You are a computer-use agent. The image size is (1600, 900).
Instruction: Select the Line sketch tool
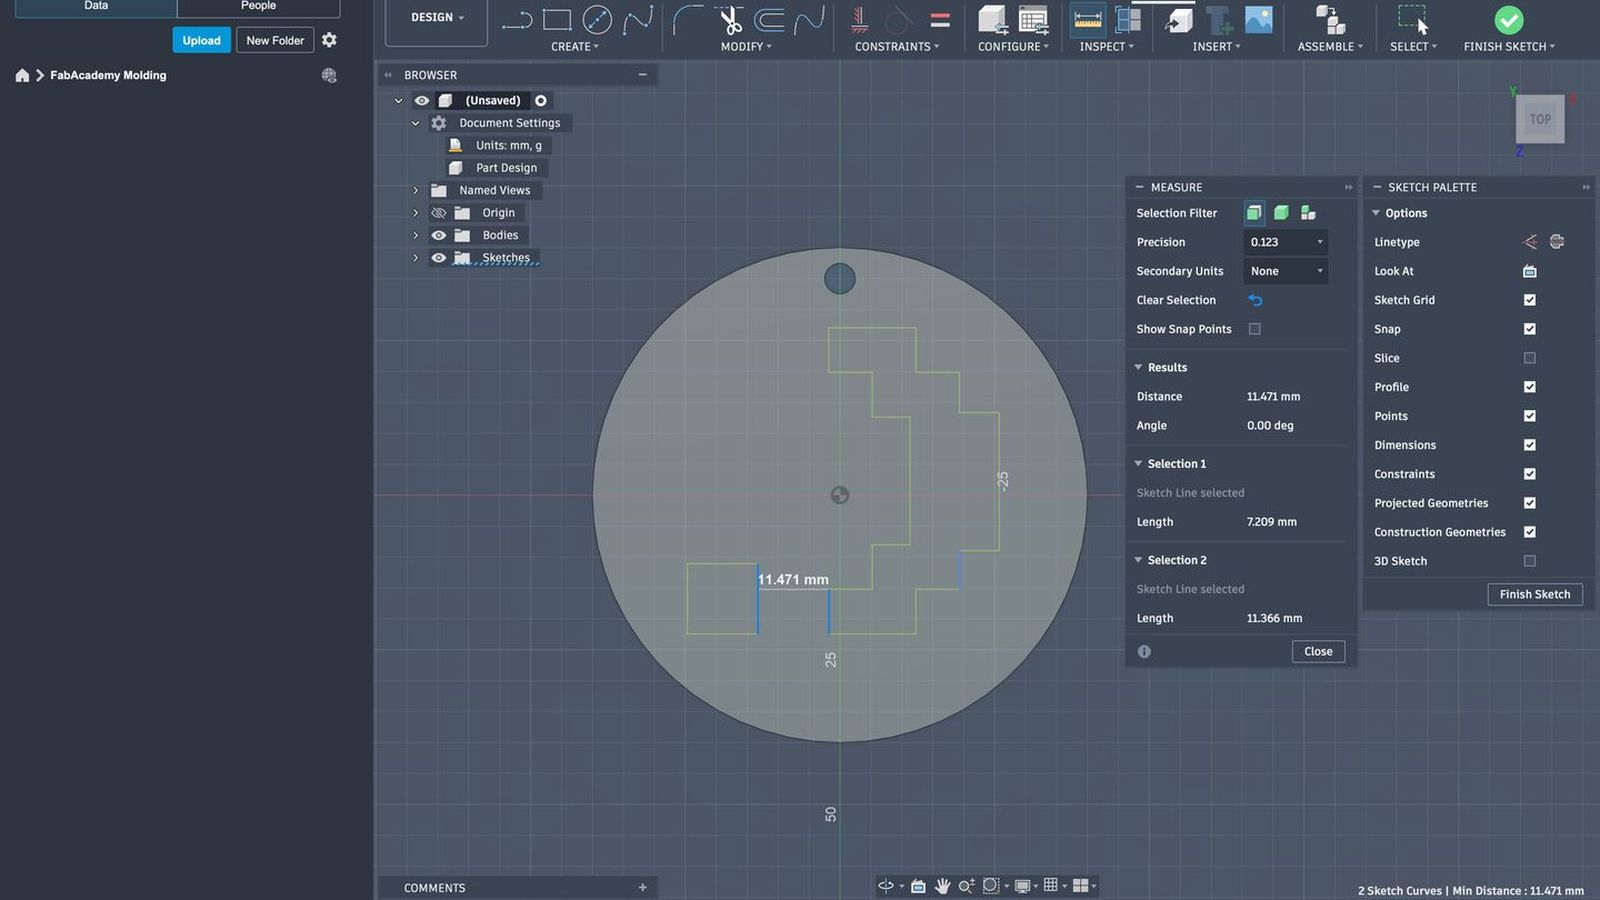coord(516,20)
